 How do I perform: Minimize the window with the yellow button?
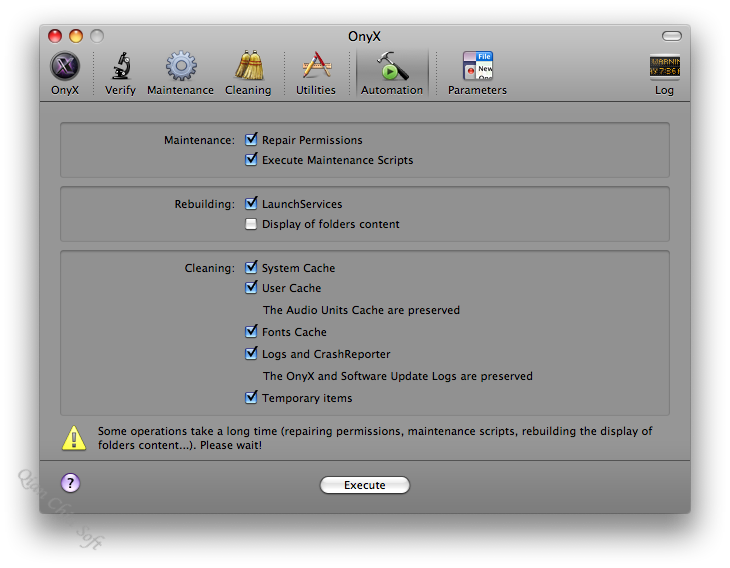click(x=76, y=36)
